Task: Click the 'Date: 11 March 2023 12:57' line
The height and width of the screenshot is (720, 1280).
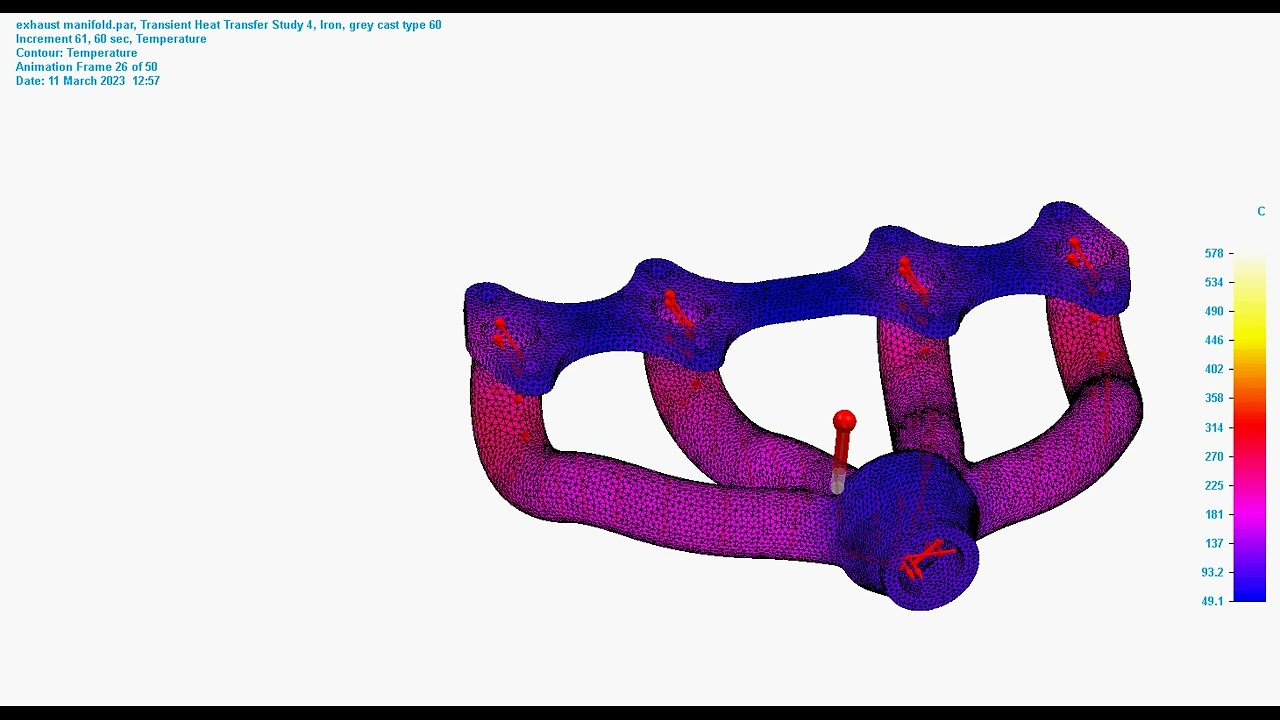Action: tap(88, 81)
